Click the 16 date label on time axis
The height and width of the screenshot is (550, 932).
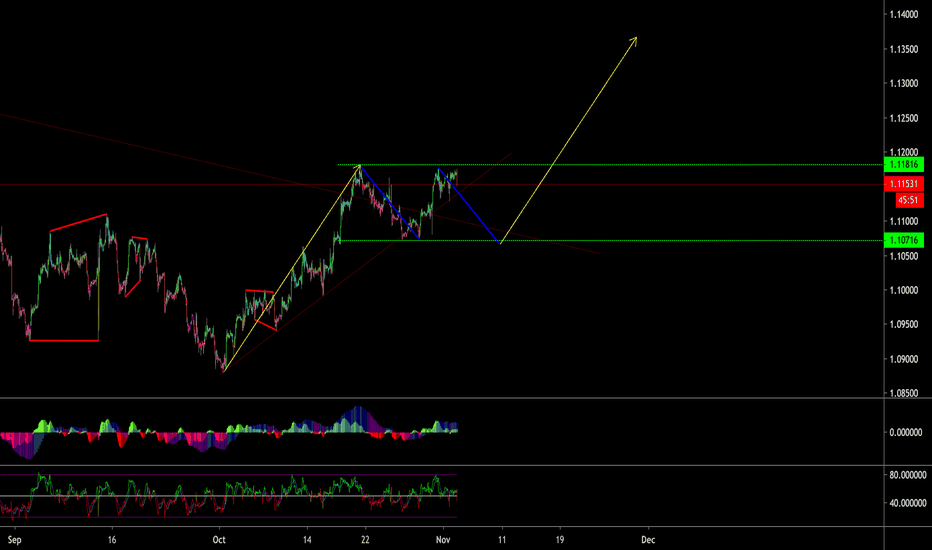click(112, 540)
